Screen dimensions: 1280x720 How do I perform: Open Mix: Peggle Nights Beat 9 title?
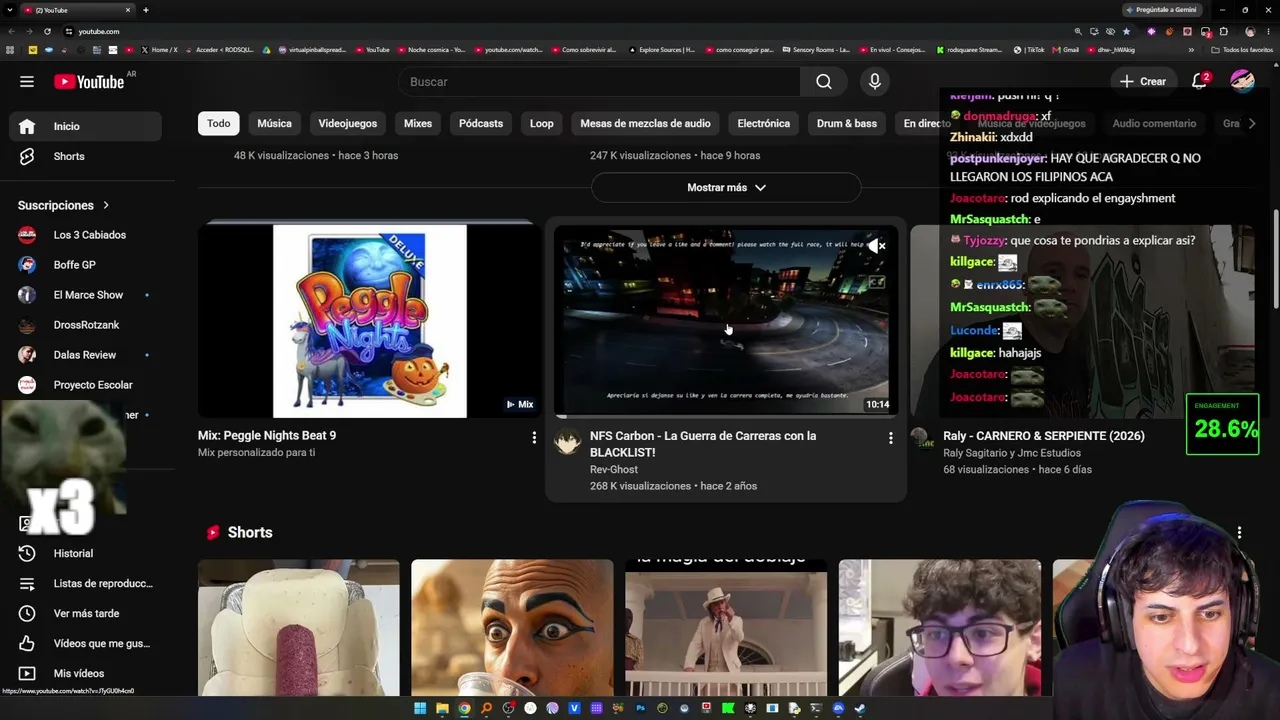[267, 436]
